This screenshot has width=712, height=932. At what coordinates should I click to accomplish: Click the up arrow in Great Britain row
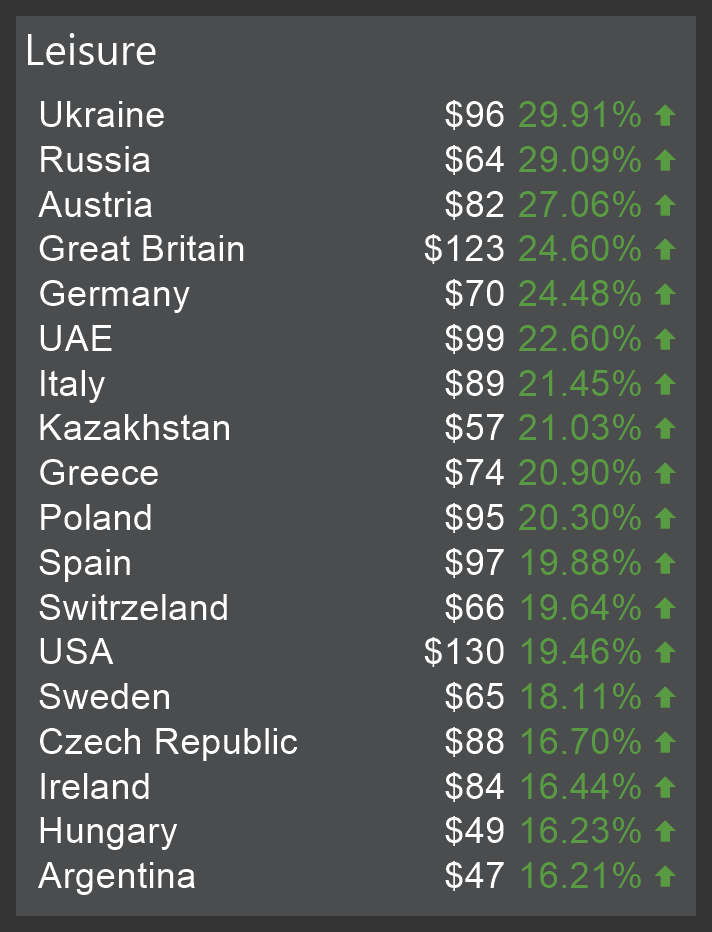coord(665,250)
